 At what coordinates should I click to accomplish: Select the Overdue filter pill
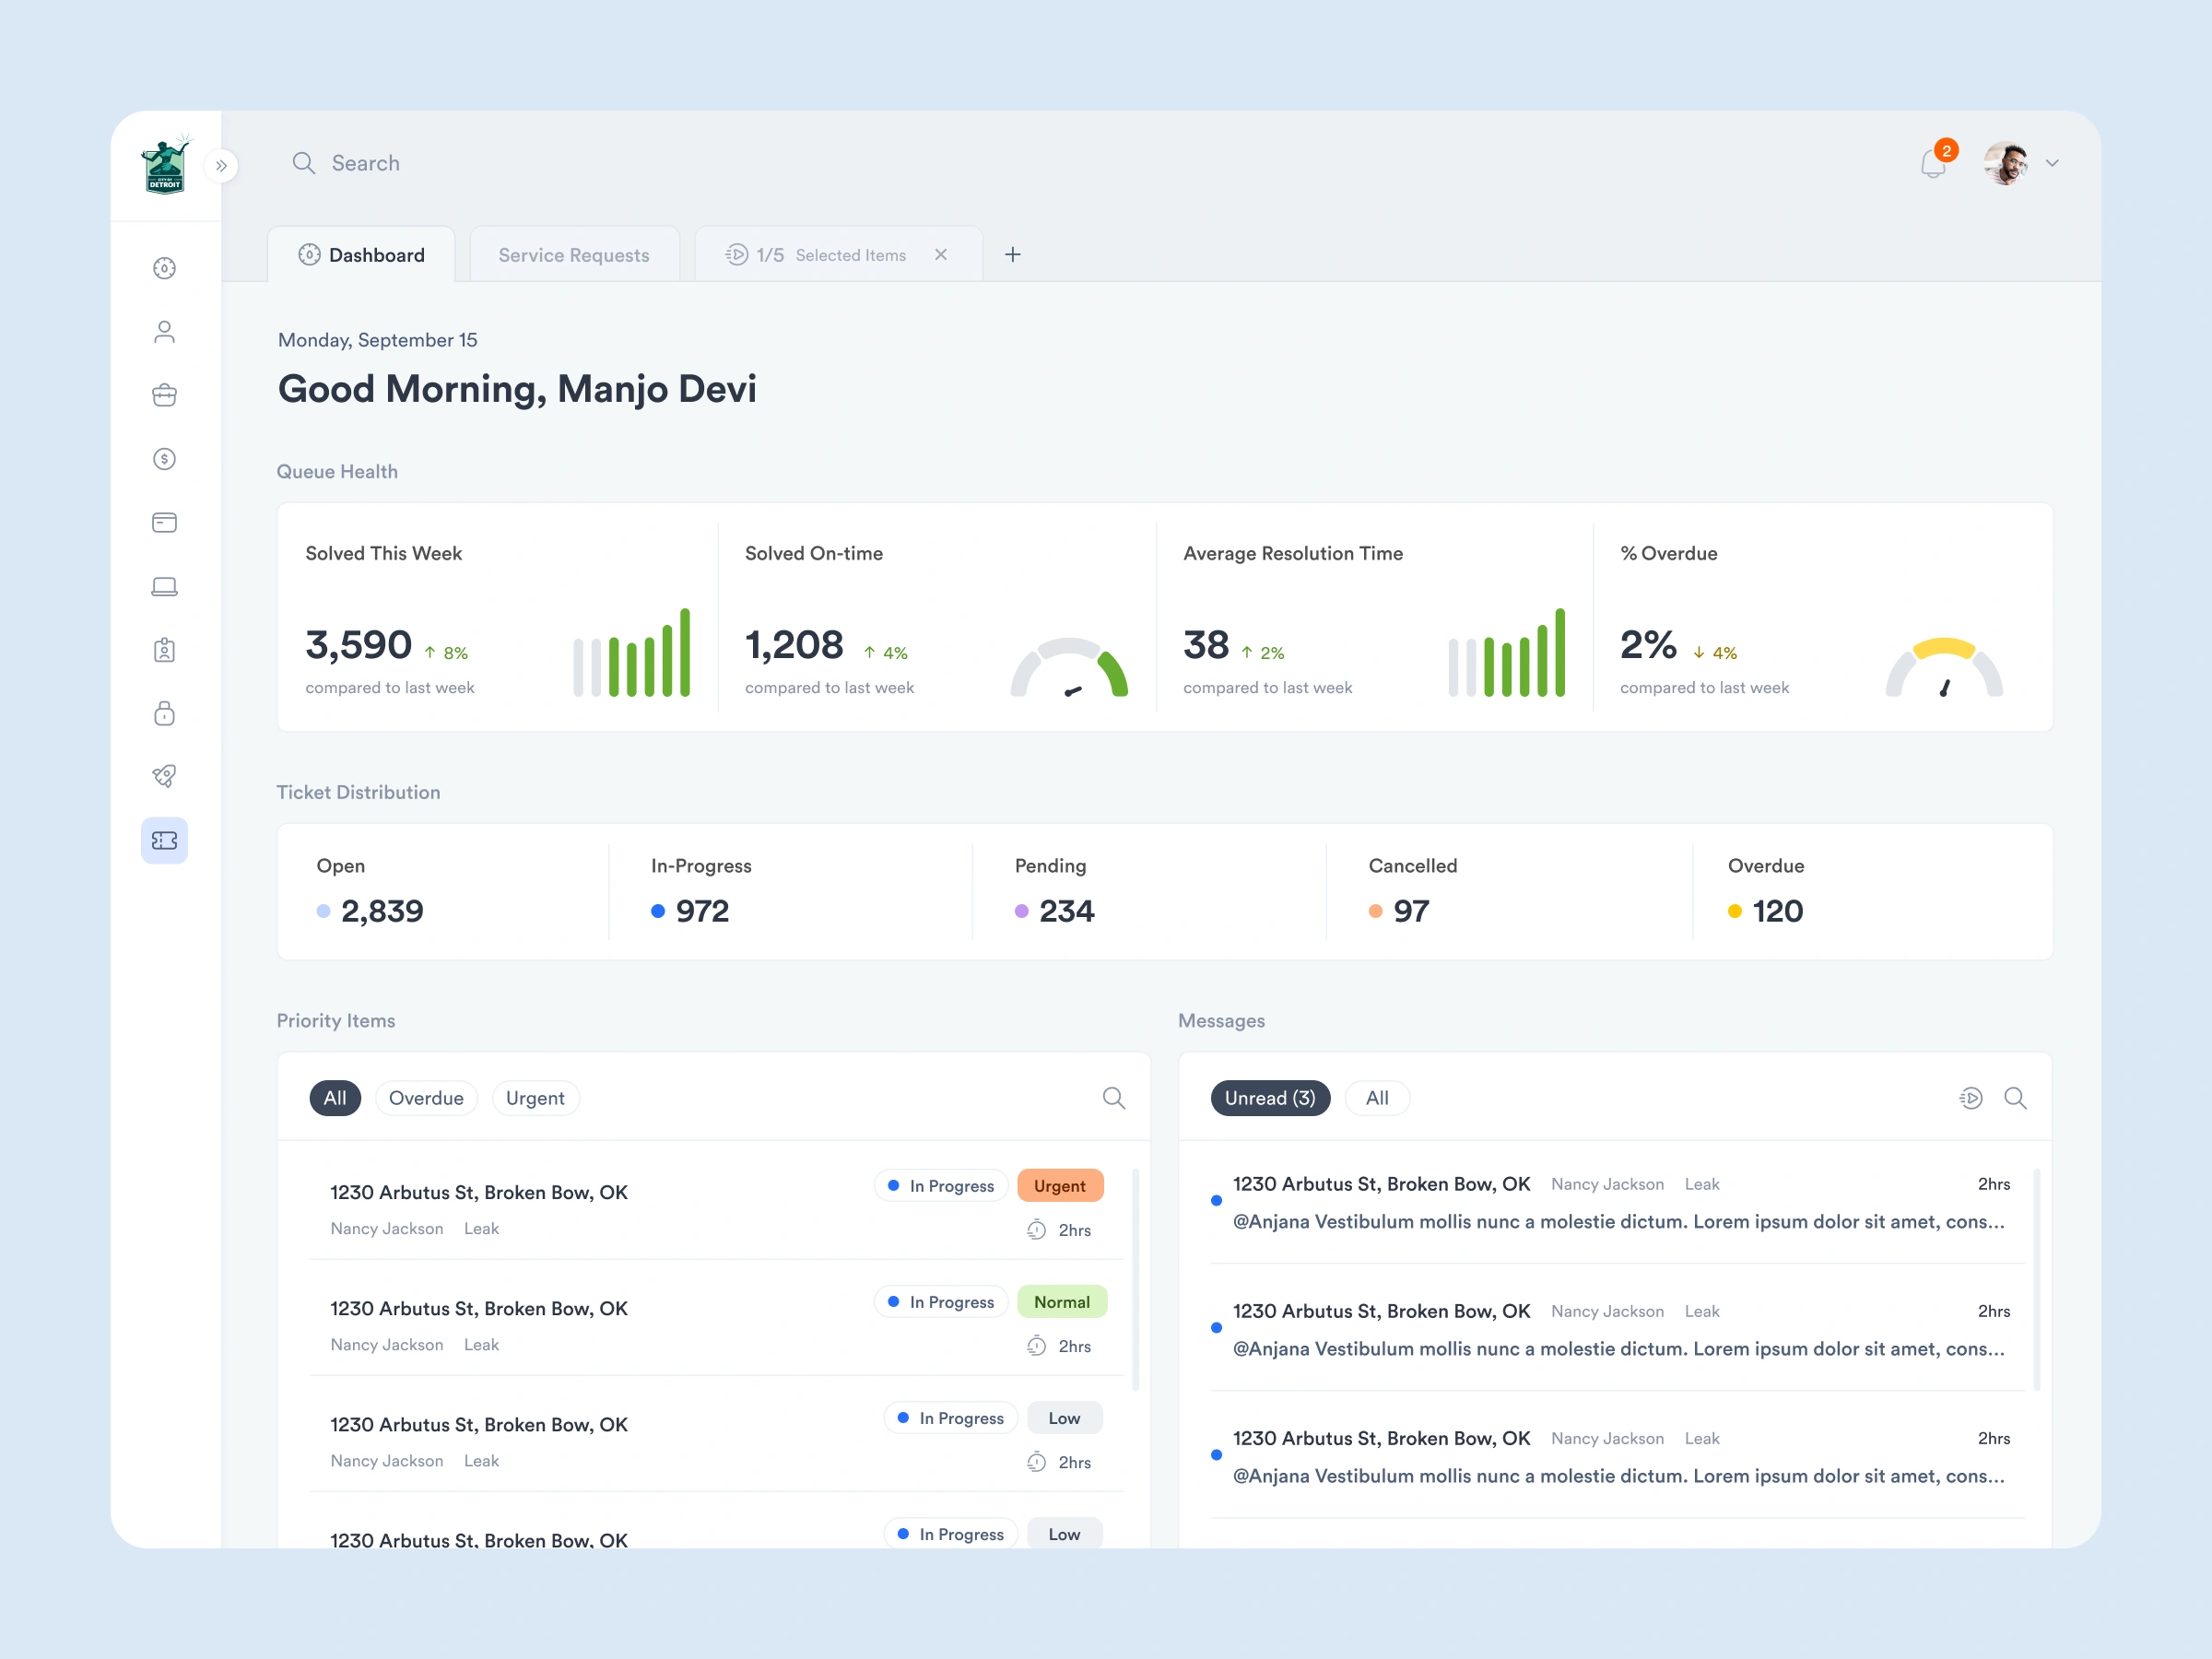point(426,1098)
